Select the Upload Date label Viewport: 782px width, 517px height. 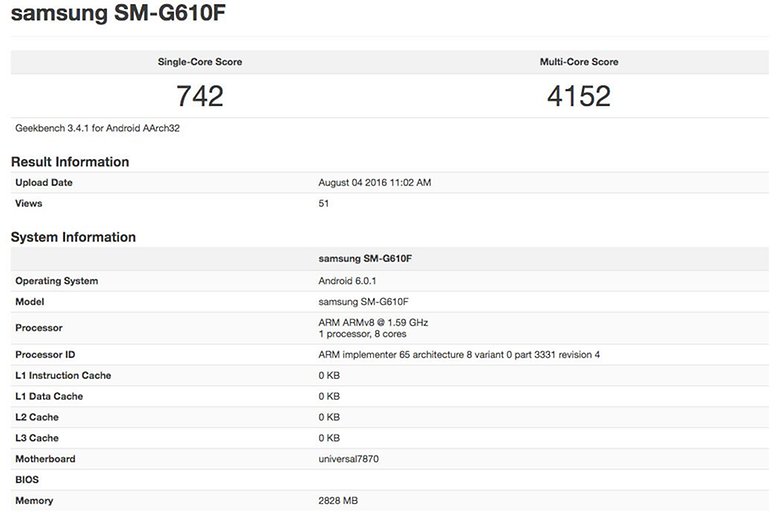pos(44,182)
